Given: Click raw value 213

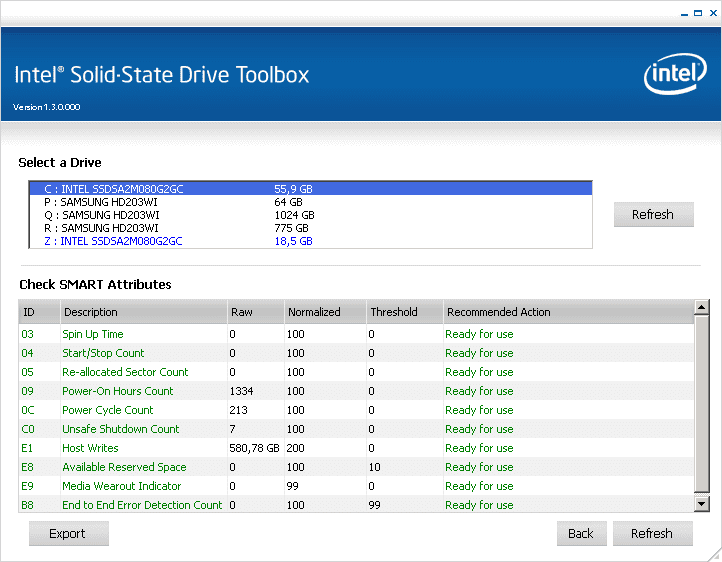Looking at the screenshot, I should 239,410.
